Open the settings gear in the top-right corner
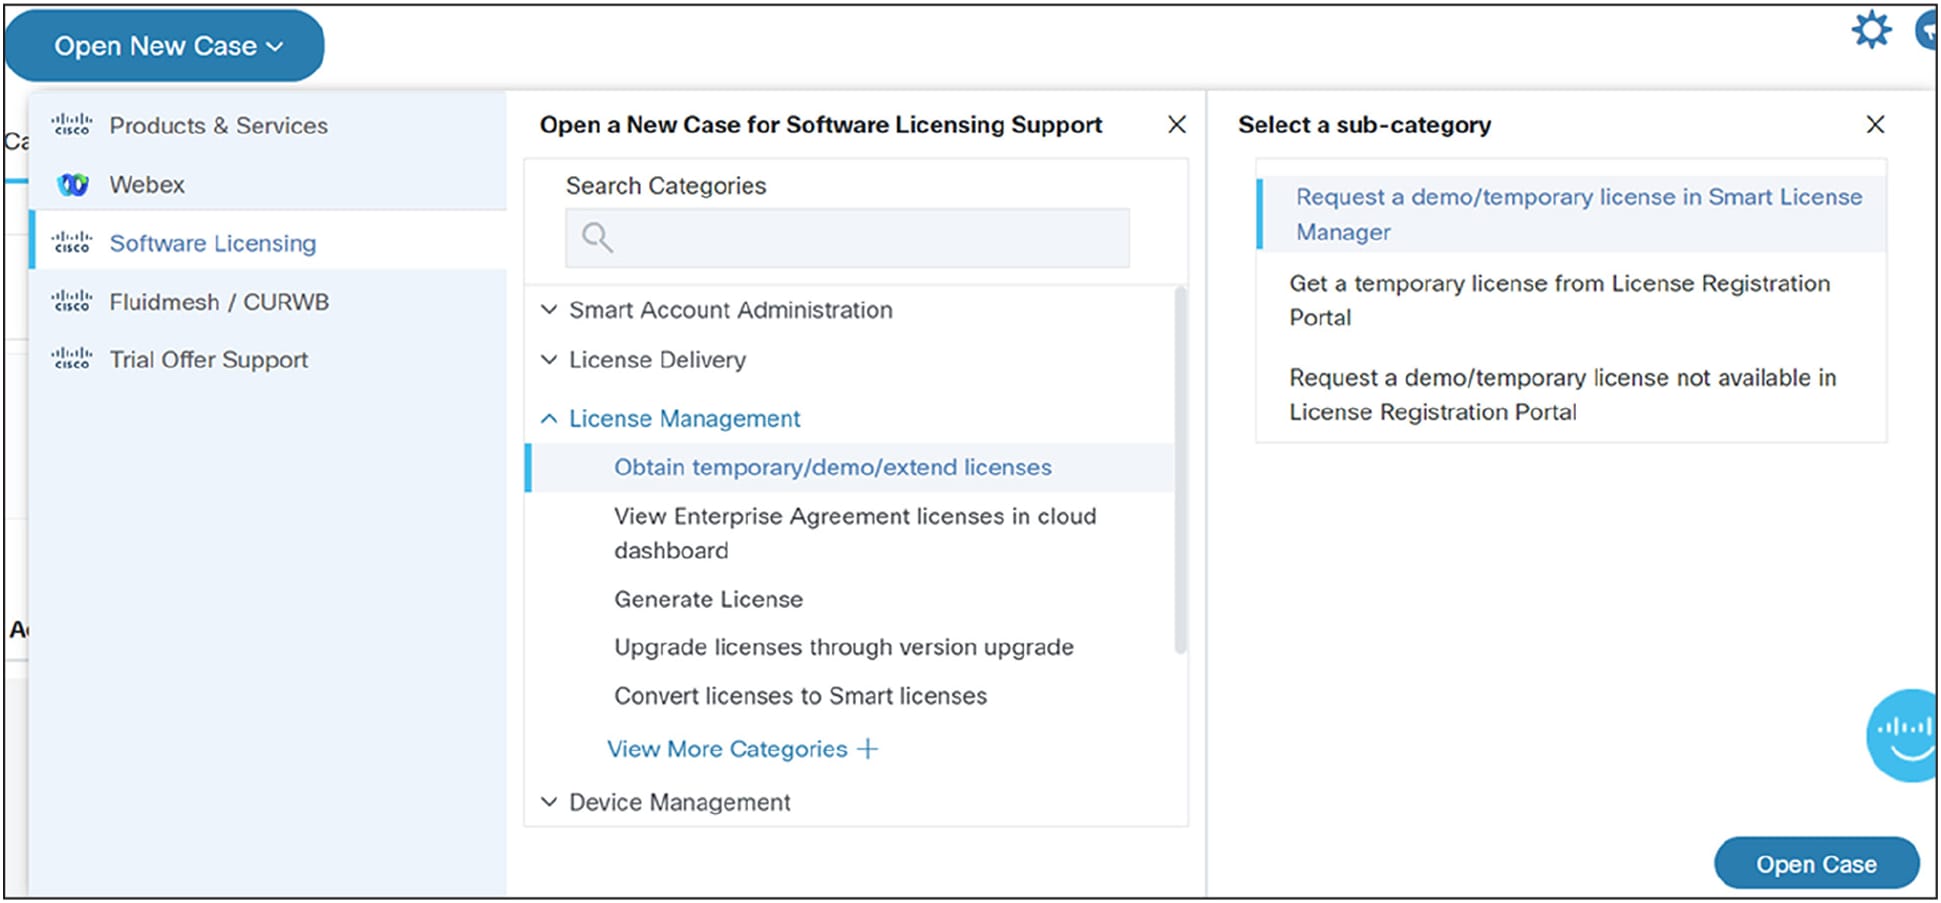 [1871, 30]
